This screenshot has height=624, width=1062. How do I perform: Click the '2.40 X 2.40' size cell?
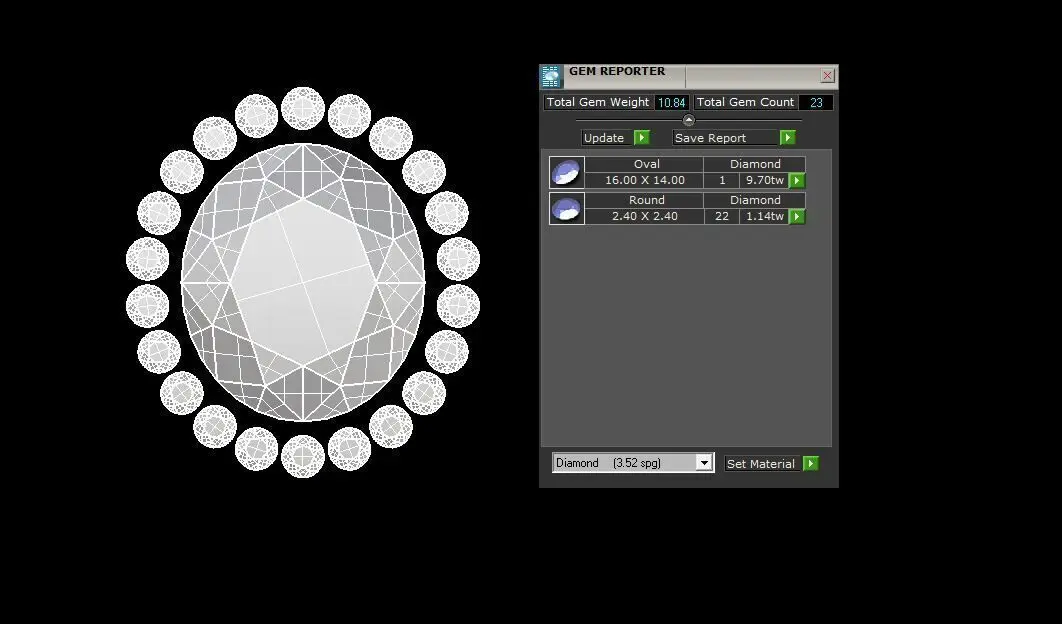point(645,216)
